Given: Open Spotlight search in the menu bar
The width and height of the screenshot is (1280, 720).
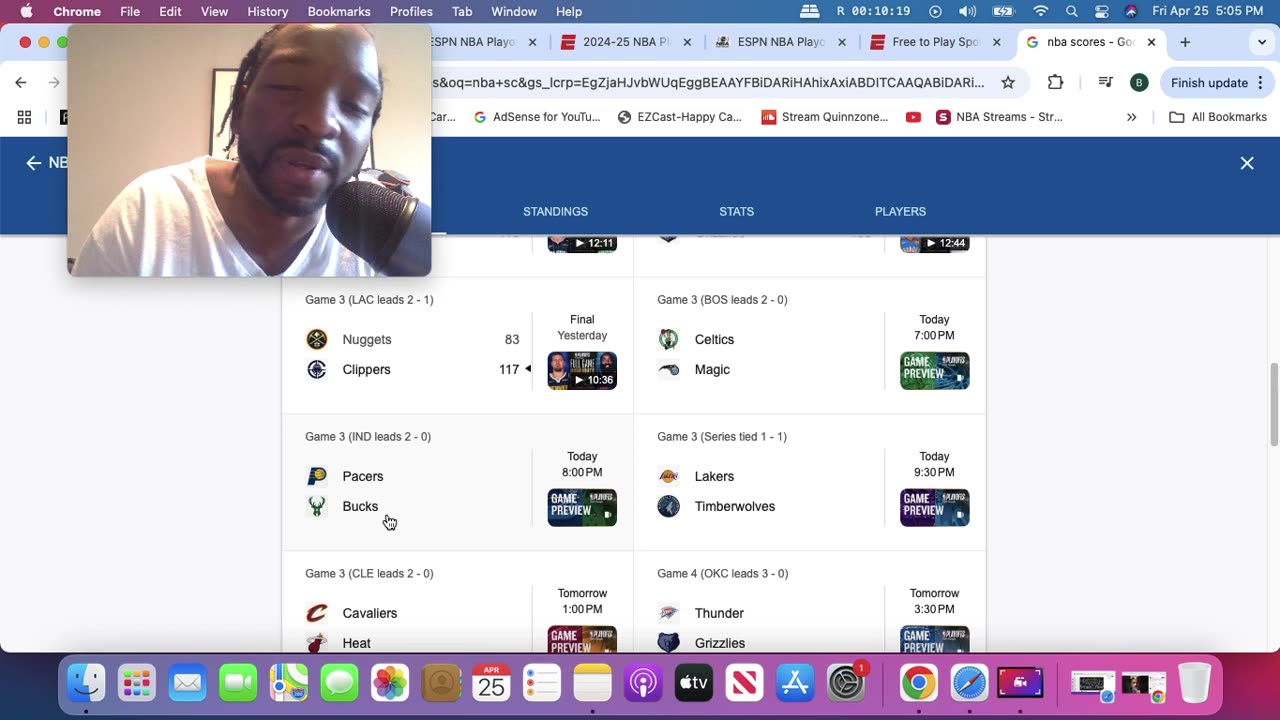Looking at the screenshot, I should tap(1071, 11).
